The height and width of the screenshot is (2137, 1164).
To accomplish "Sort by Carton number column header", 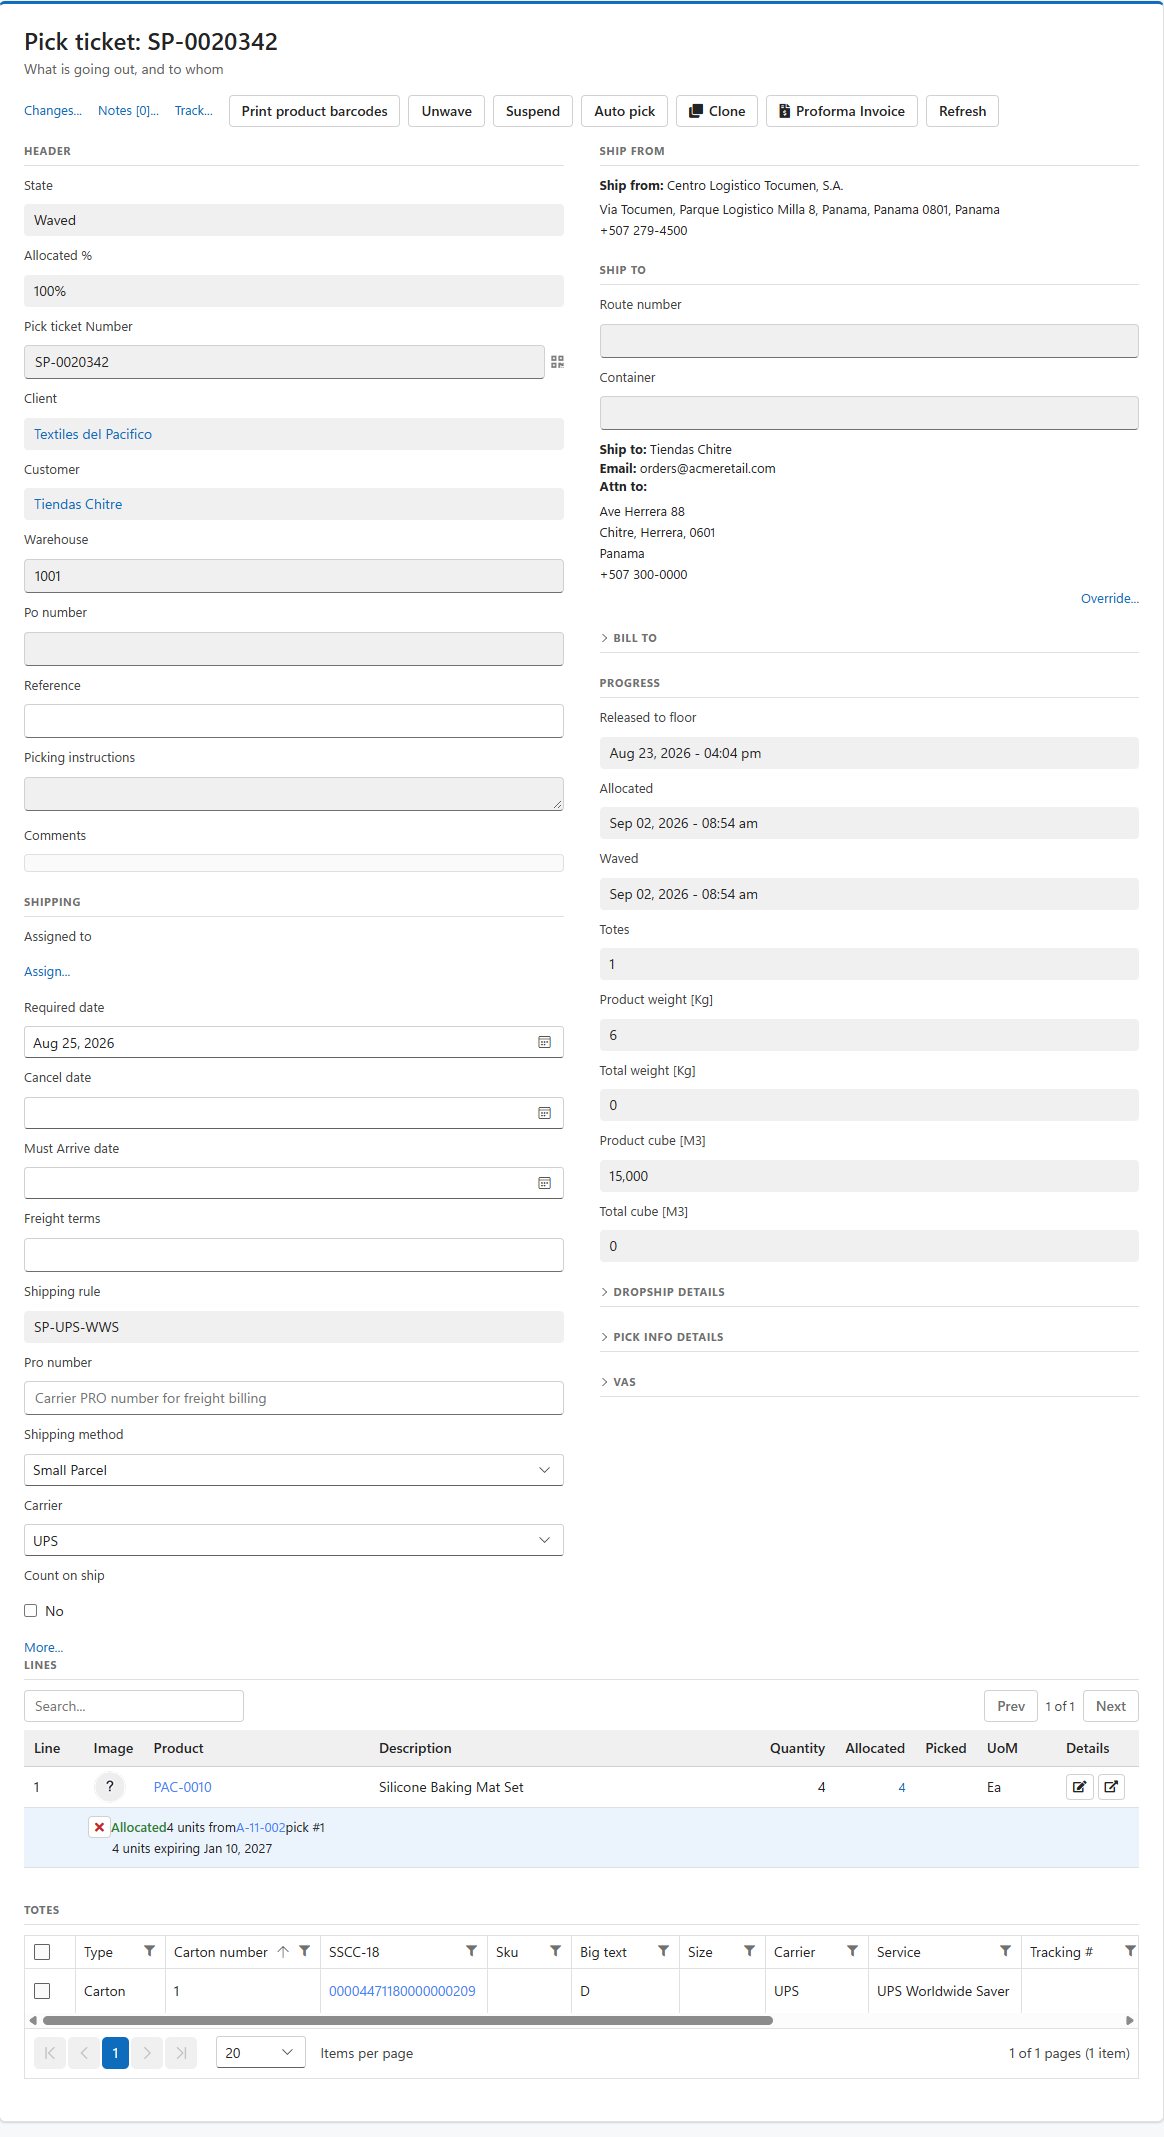I will [221, 1952].
